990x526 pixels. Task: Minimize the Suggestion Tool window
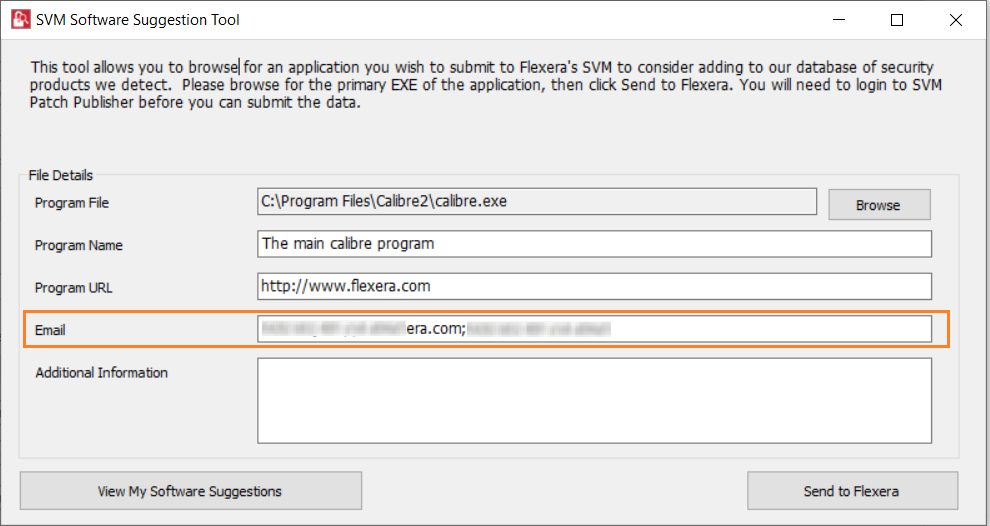click(839, 20)
